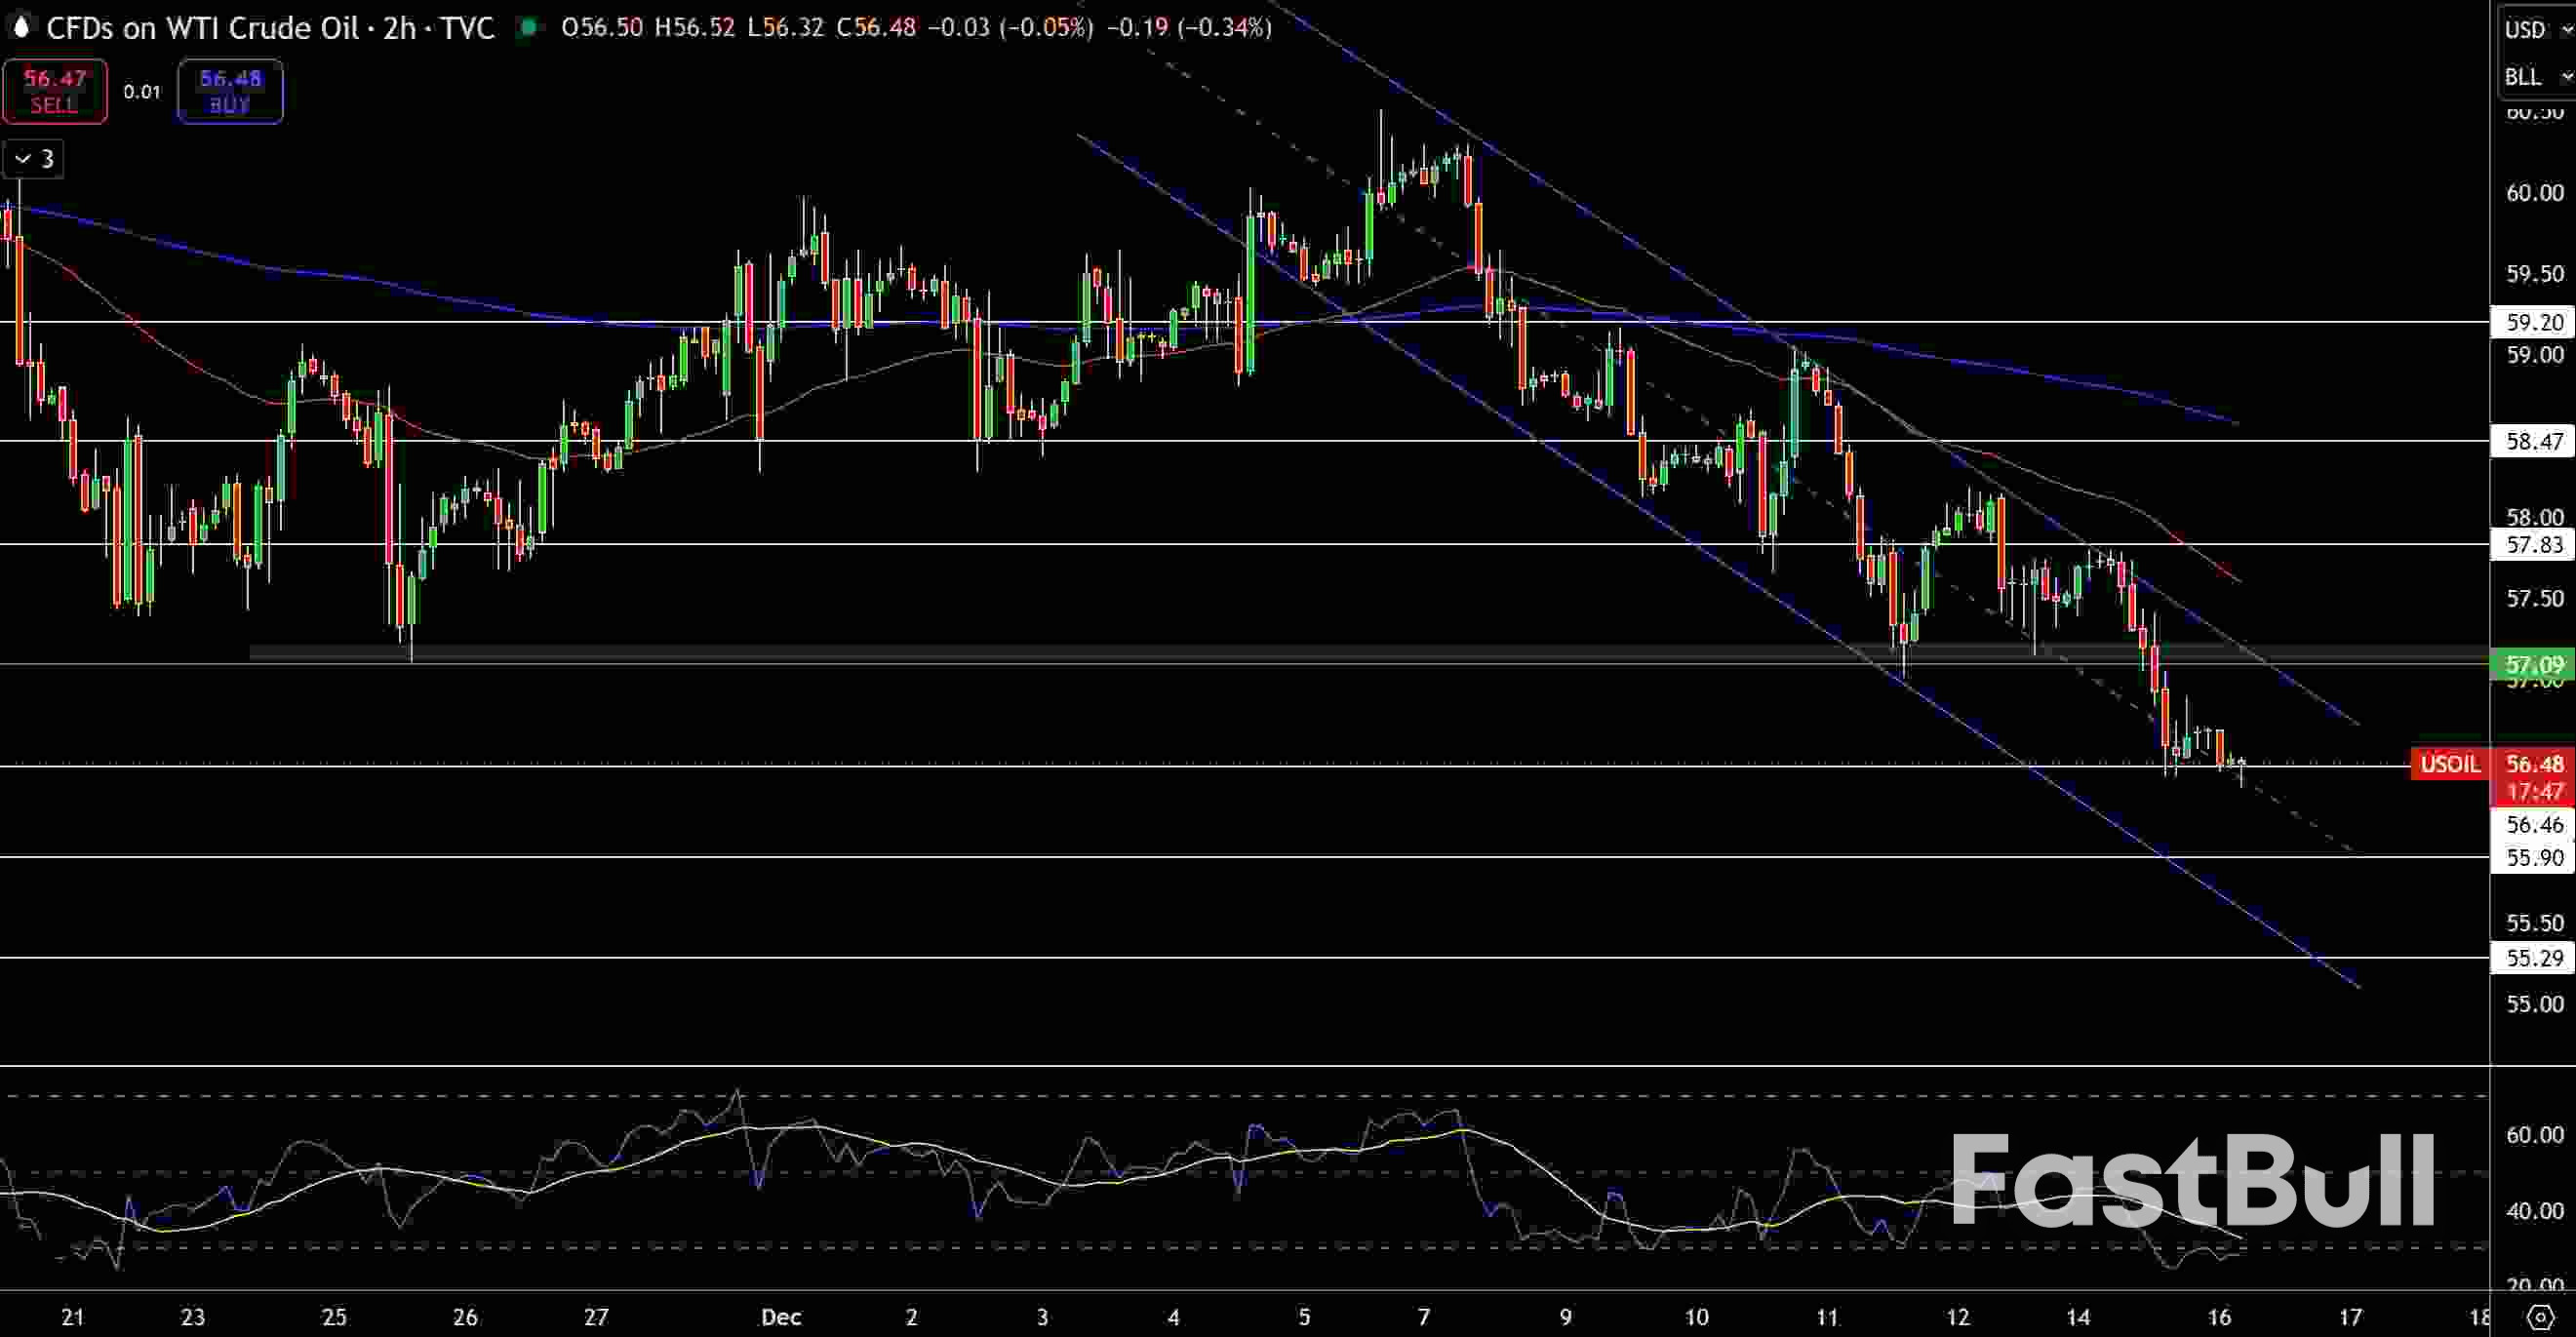Click the TVC exchange label in title

point(465,28)
